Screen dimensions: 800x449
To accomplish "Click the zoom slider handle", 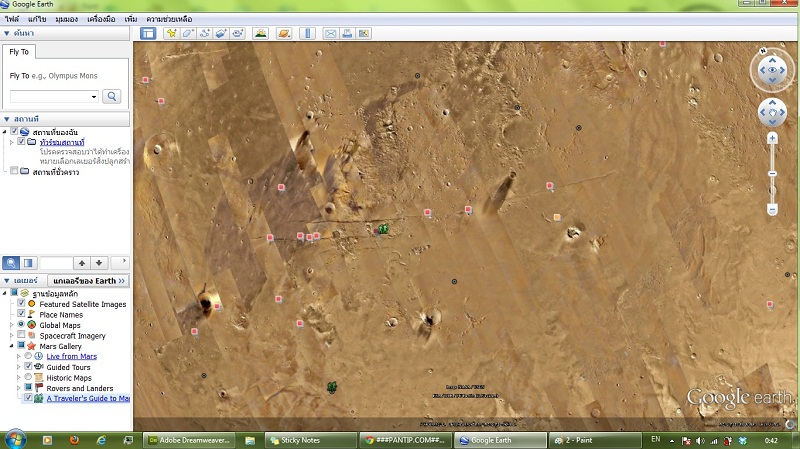I will [772, 174].
